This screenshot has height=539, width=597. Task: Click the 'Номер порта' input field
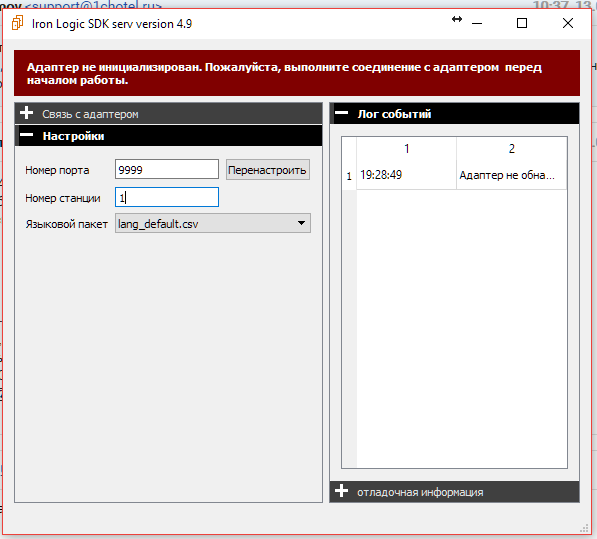[x=167, y=169]
